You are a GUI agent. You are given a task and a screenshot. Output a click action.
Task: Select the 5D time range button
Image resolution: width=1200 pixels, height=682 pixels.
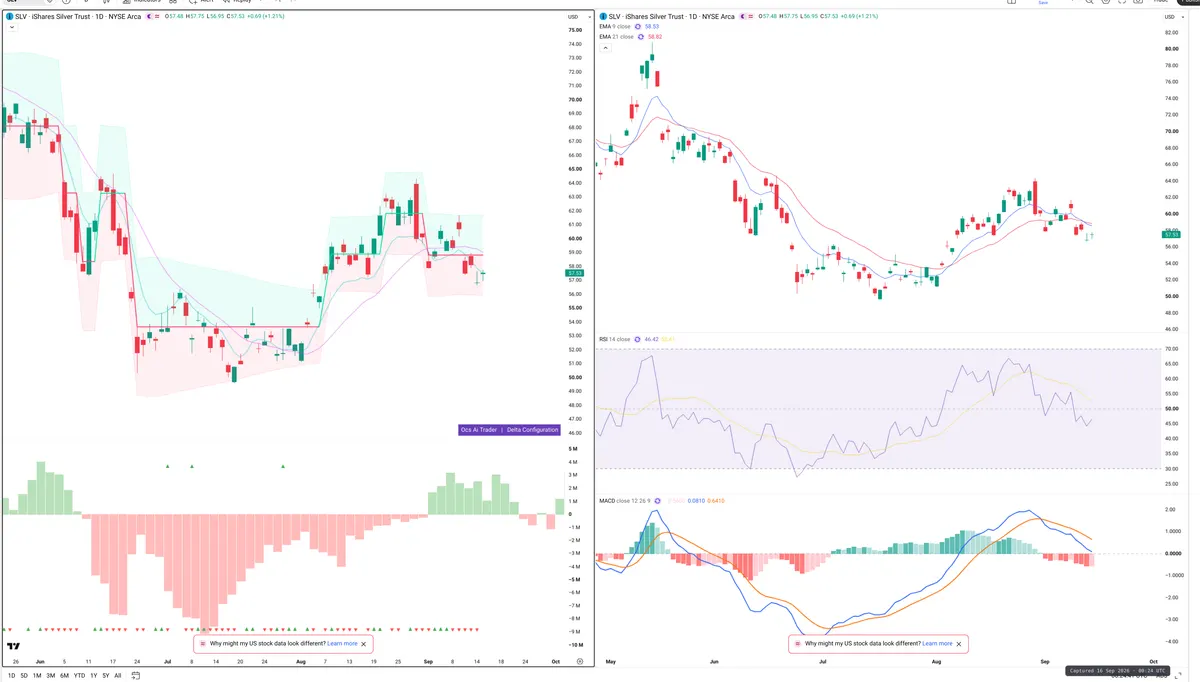pos(24,676)
